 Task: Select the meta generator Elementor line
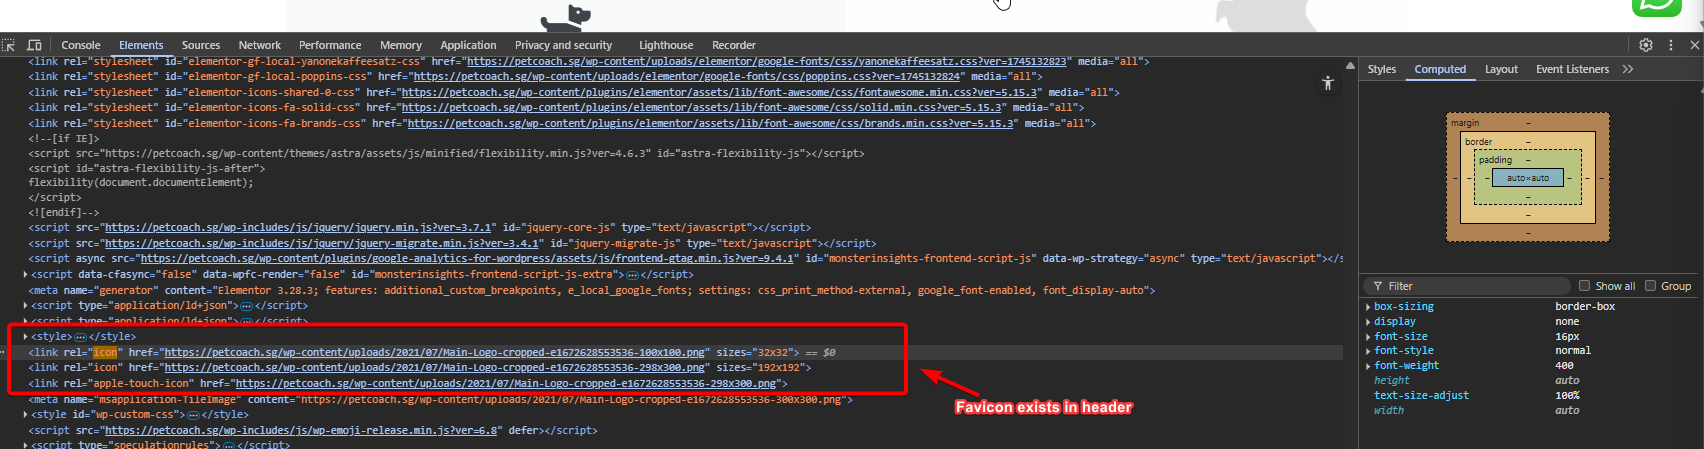pos(592,290)
